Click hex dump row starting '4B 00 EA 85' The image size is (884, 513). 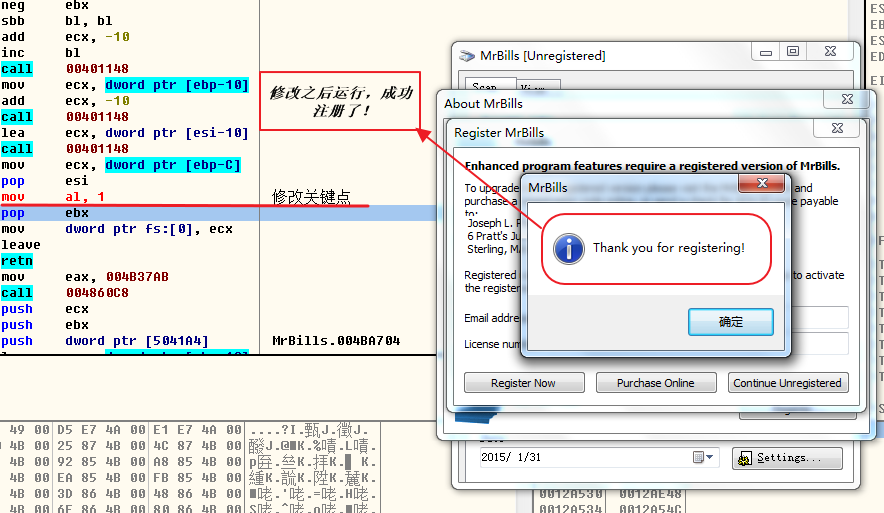pyautogui.click(x=191, y=478)
